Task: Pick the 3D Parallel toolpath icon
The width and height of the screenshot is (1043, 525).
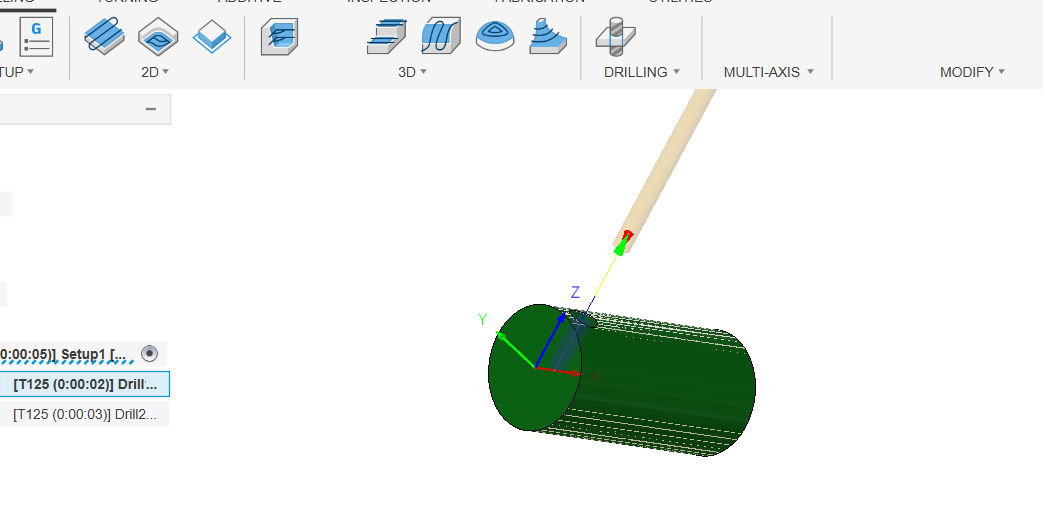Action: pyautogui.click(x=440, y=37)
